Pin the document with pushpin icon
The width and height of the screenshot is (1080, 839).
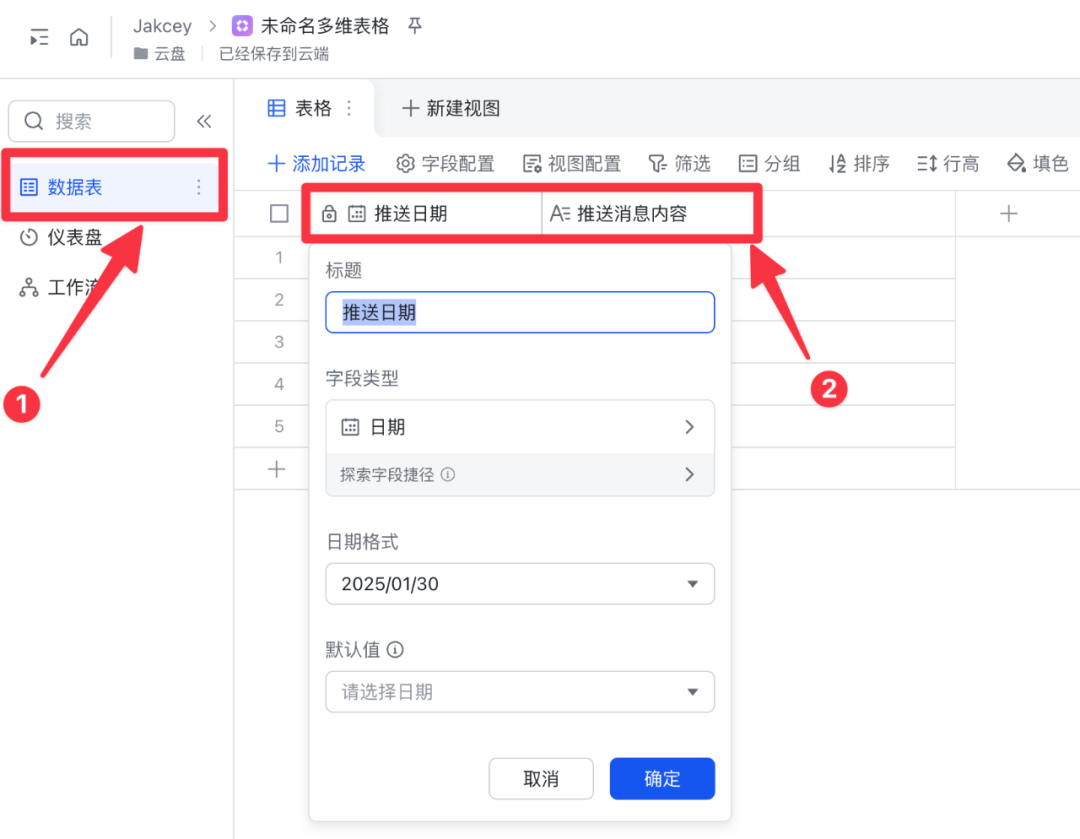415,26
